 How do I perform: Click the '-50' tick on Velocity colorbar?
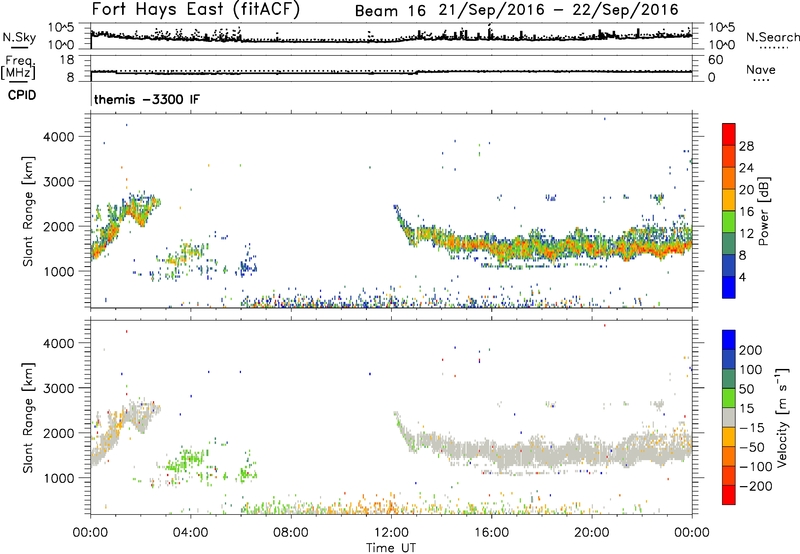point(751,447)
